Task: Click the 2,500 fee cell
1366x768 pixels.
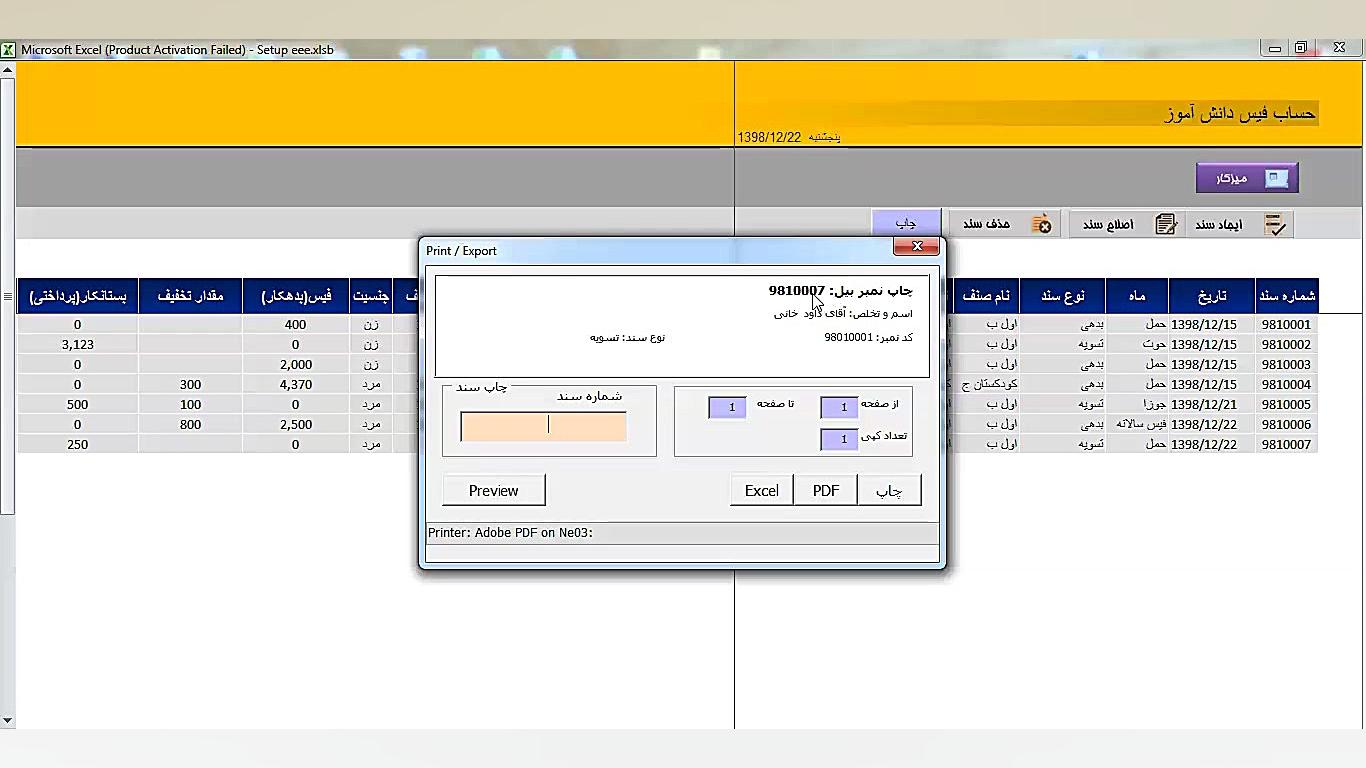Action: pyautogui.click(x=296, y=424)
